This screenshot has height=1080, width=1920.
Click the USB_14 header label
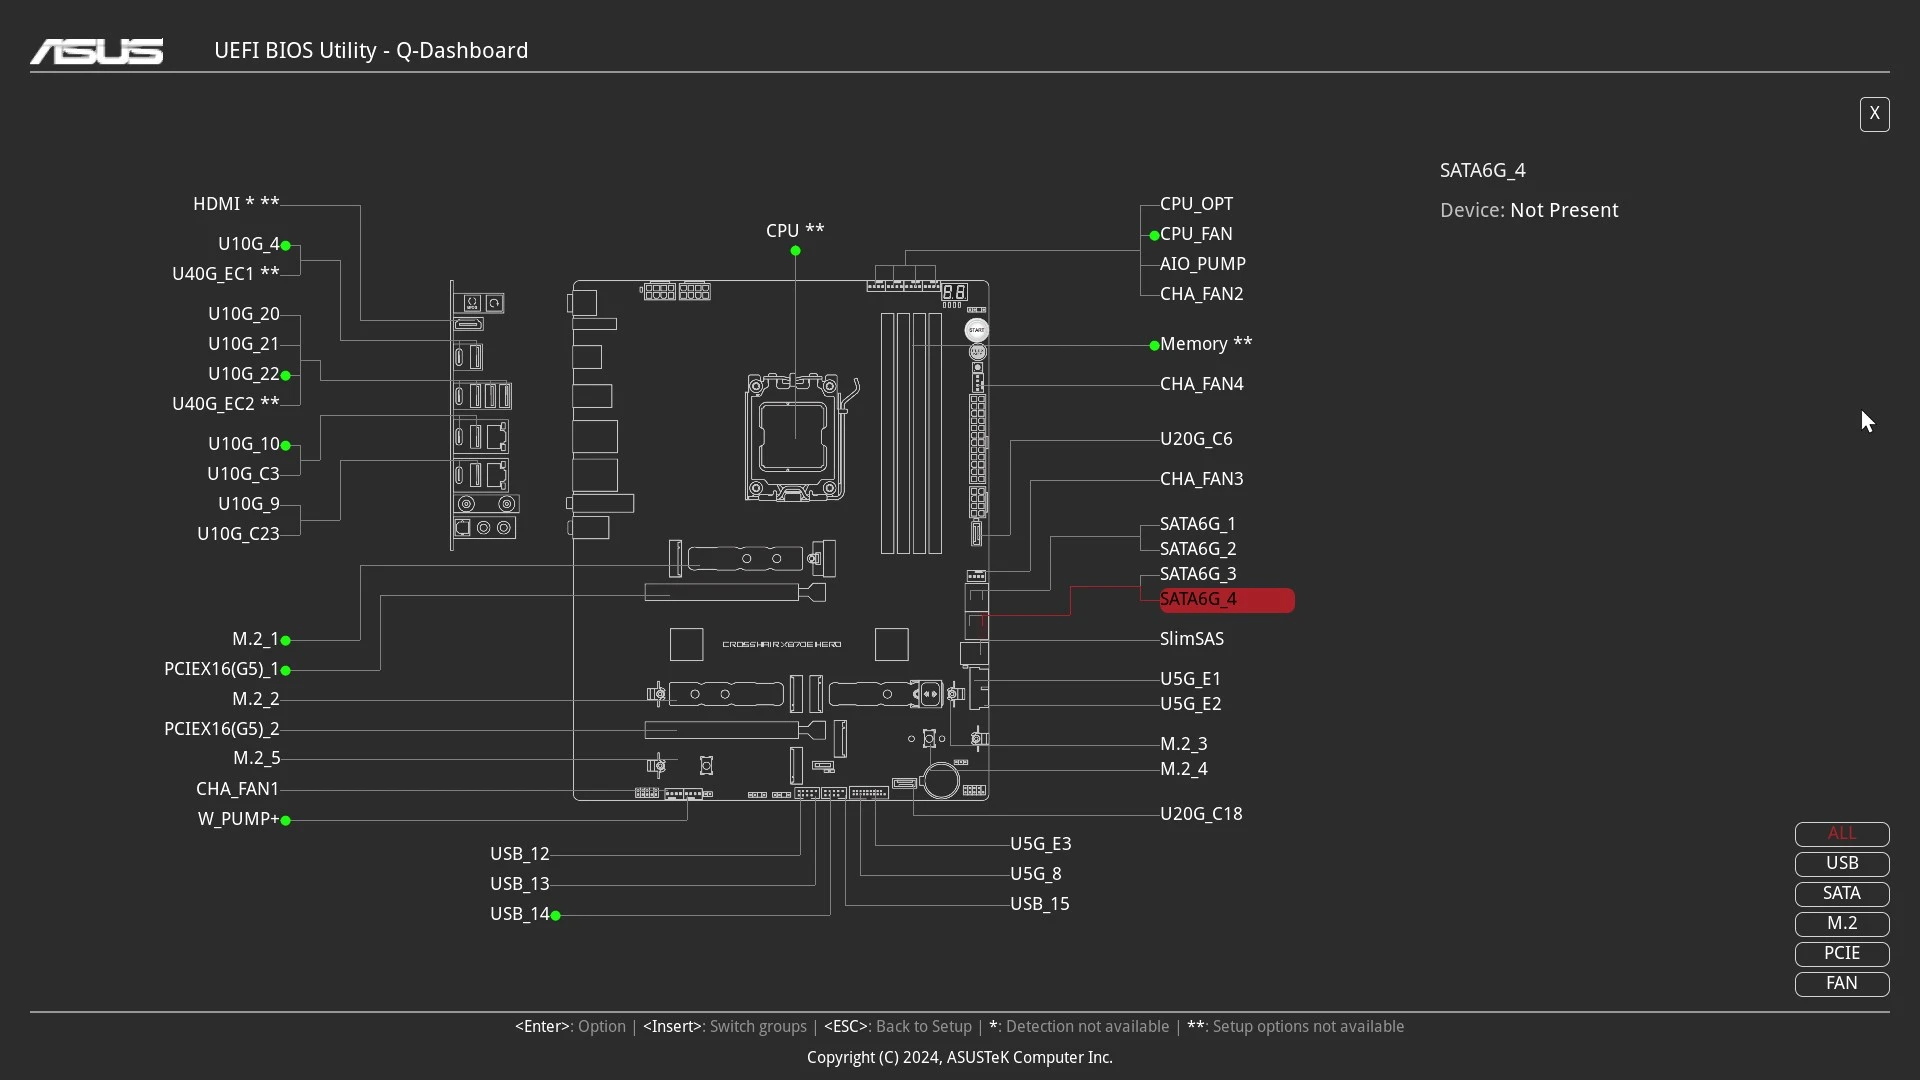[x=519, y=914]
